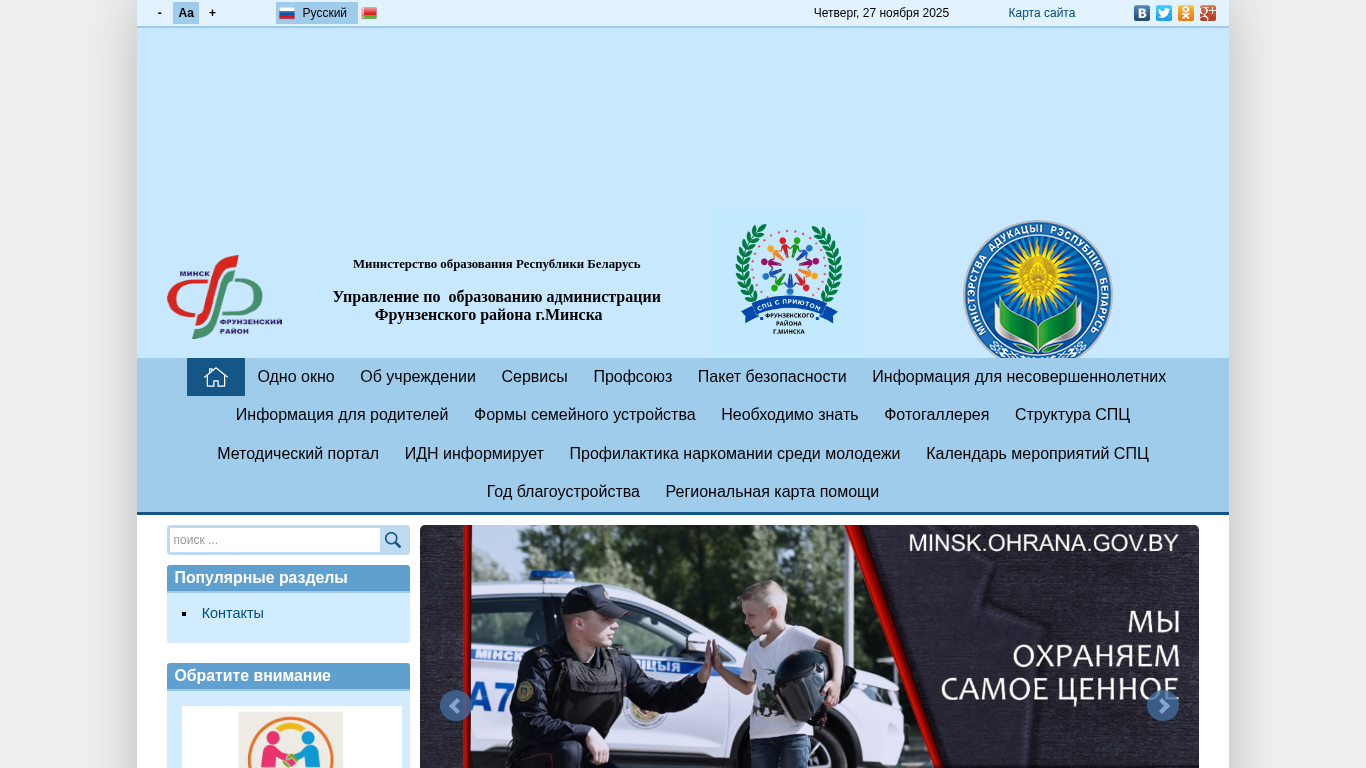The height and width of the screenshot is (768, 1366).
Task: Open the Ministry of Education emblem
Action: [1037, 292]
